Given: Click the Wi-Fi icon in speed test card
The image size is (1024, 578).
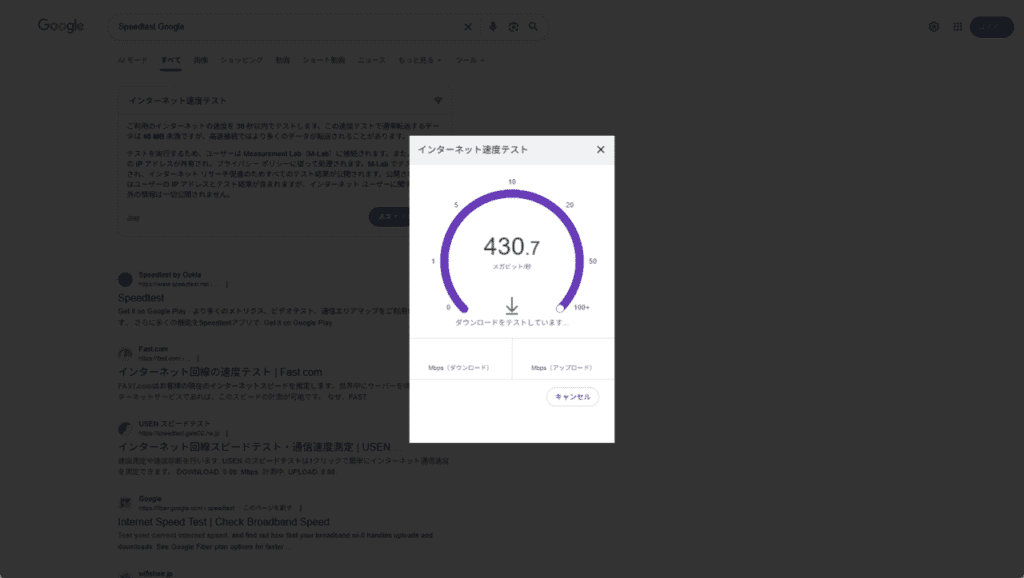Looking at the screenshot, I should click(x=438, y=101).
